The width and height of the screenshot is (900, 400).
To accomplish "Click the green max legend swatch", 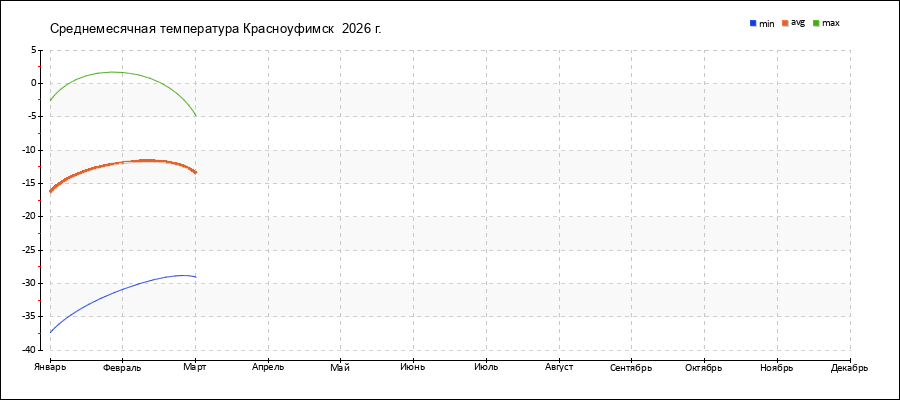I will point(816,23).
